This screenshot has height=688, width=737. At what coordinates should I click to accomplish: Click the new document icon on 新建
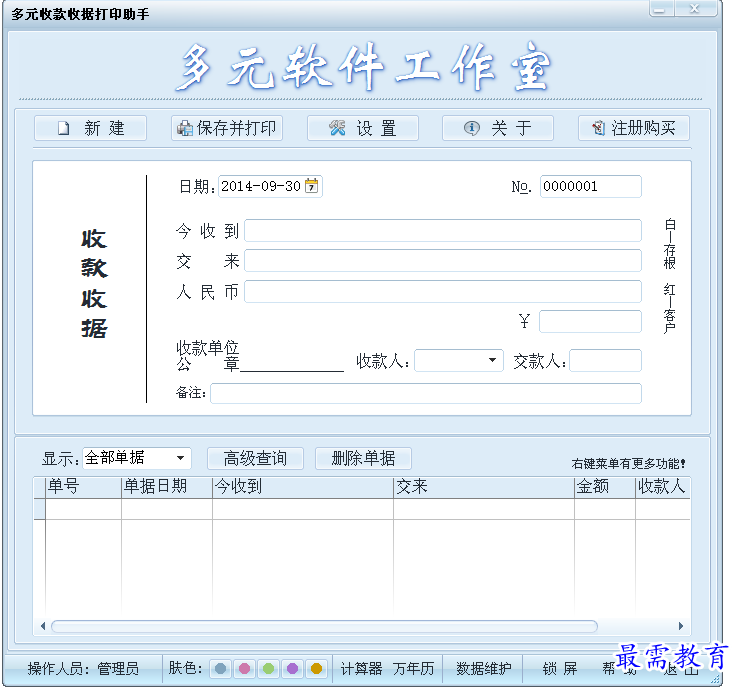pos(63,128)
